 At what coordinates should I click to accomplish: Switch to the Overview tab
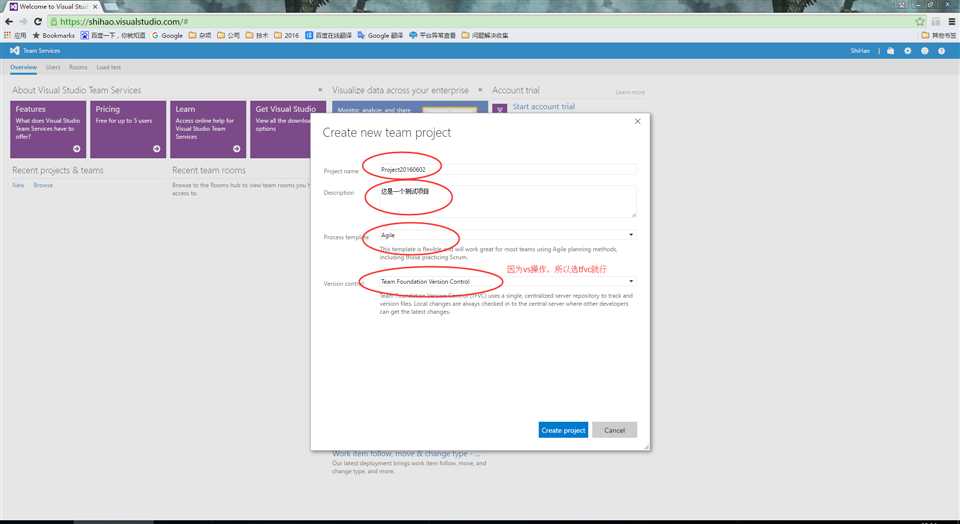click(x=23, y=67)
